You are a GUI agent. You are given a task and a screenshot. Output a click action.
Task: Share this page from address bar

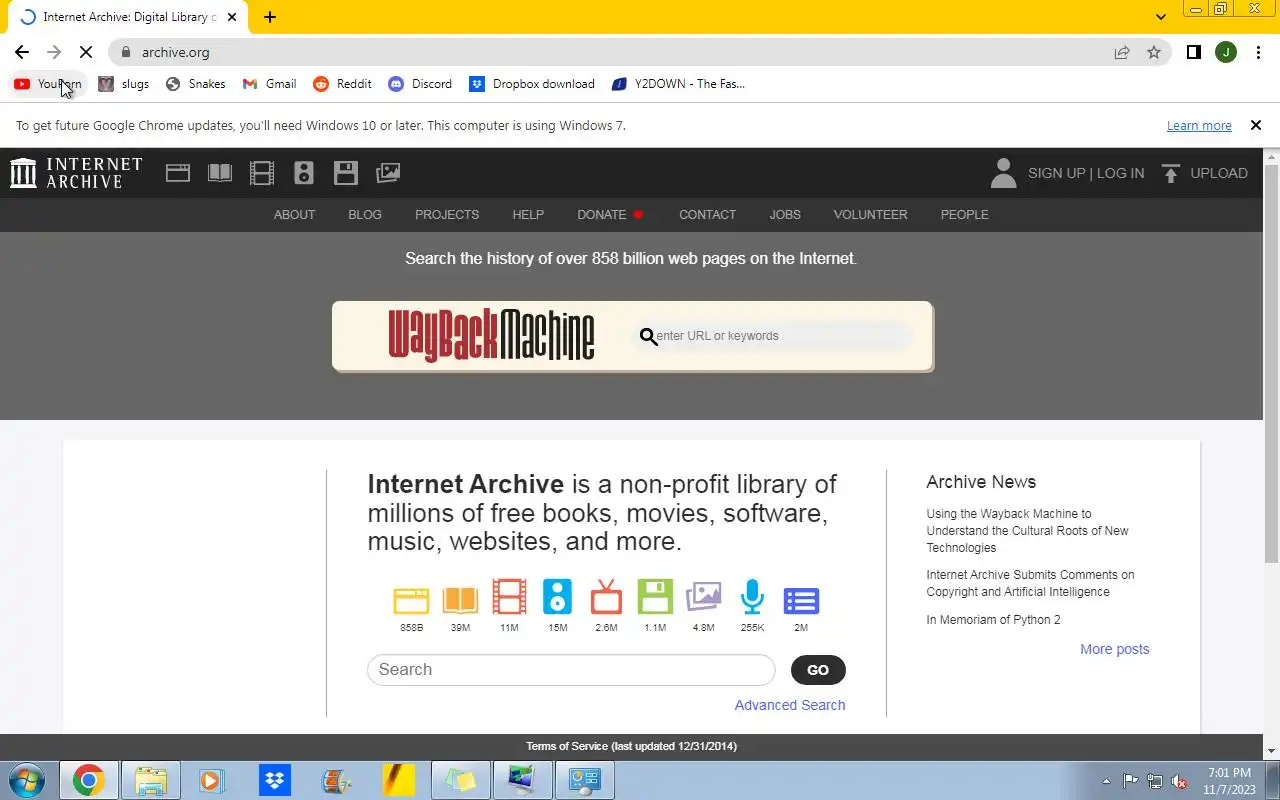pyautogui.click(x=1122, y=52)
